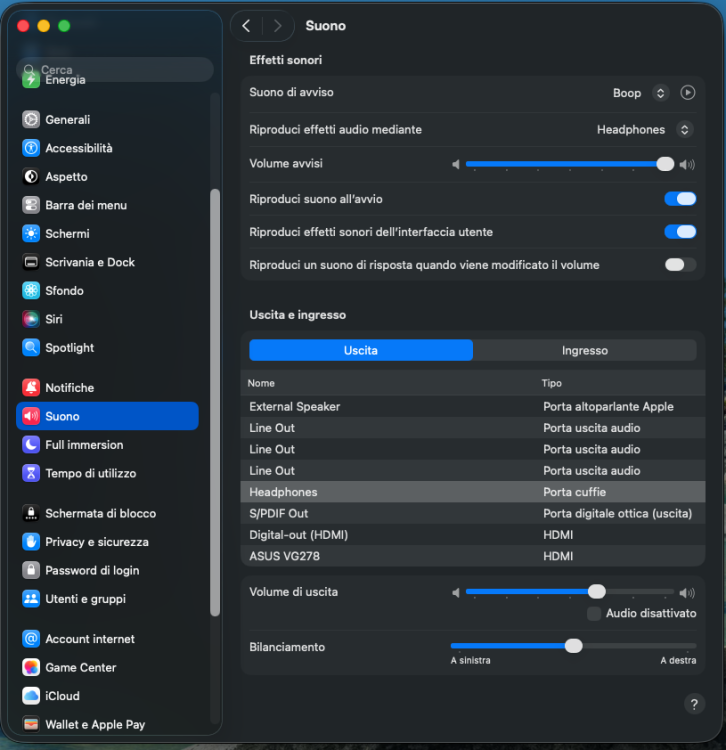Viewport: 726px width, 750px height.
Task: Select Tempo di utilizzo hourglass icon
Action: pos(31,473)
